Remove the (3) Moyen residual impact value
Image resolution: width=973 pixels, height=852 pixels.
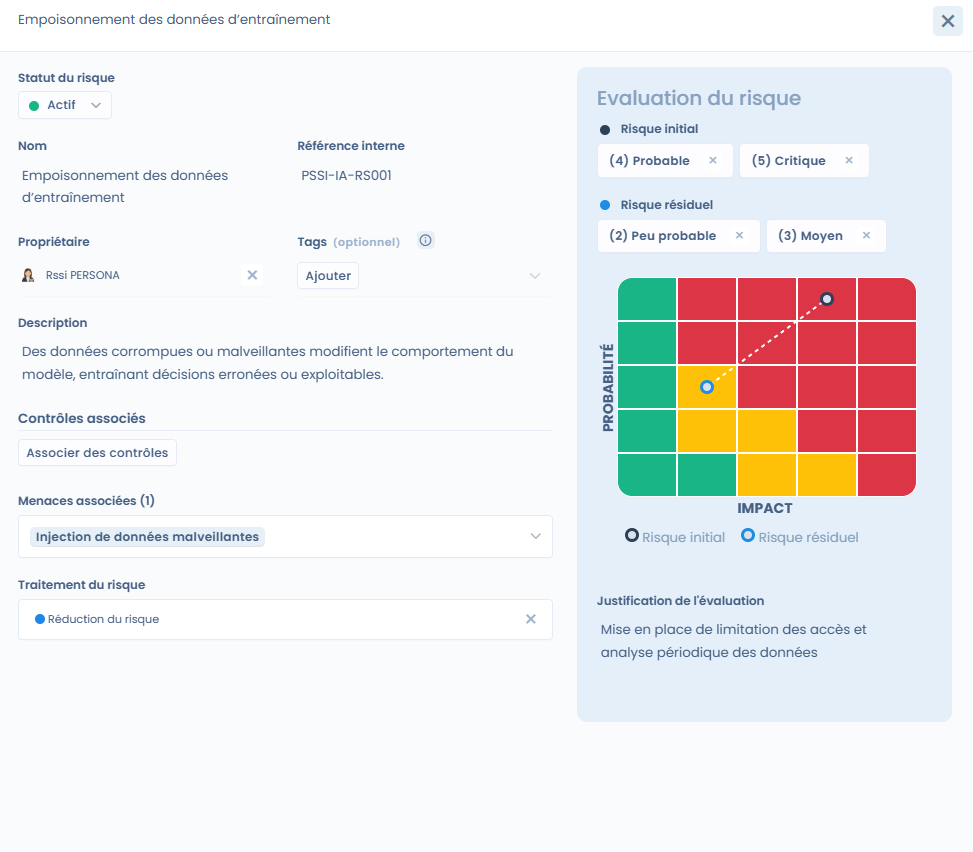[x=866, y=236]
